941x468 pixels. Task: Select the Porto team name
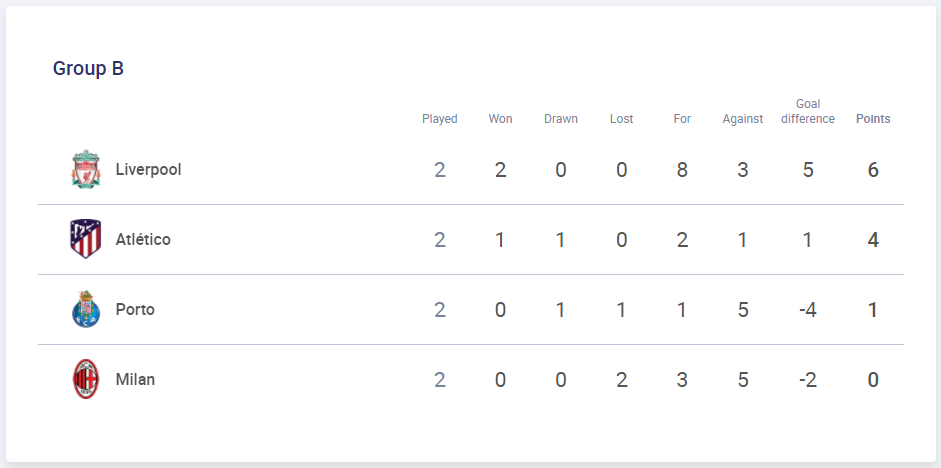point(135,310)
